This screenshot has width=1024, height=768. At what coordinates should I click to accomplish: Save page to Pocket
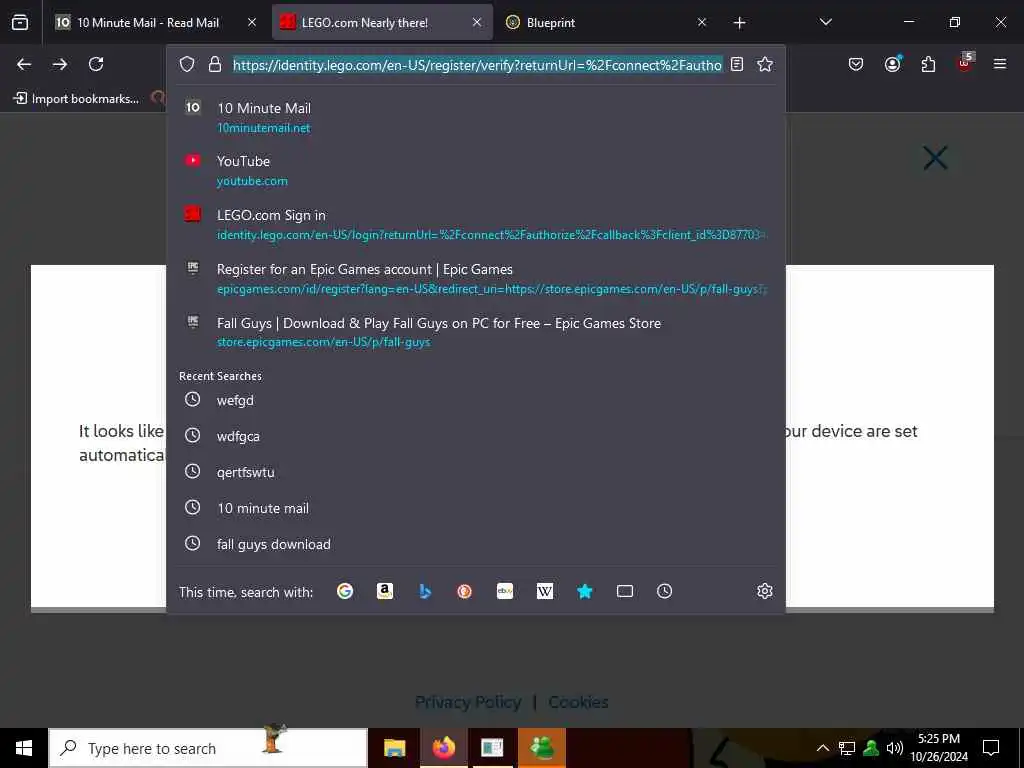tap(856, 64)
